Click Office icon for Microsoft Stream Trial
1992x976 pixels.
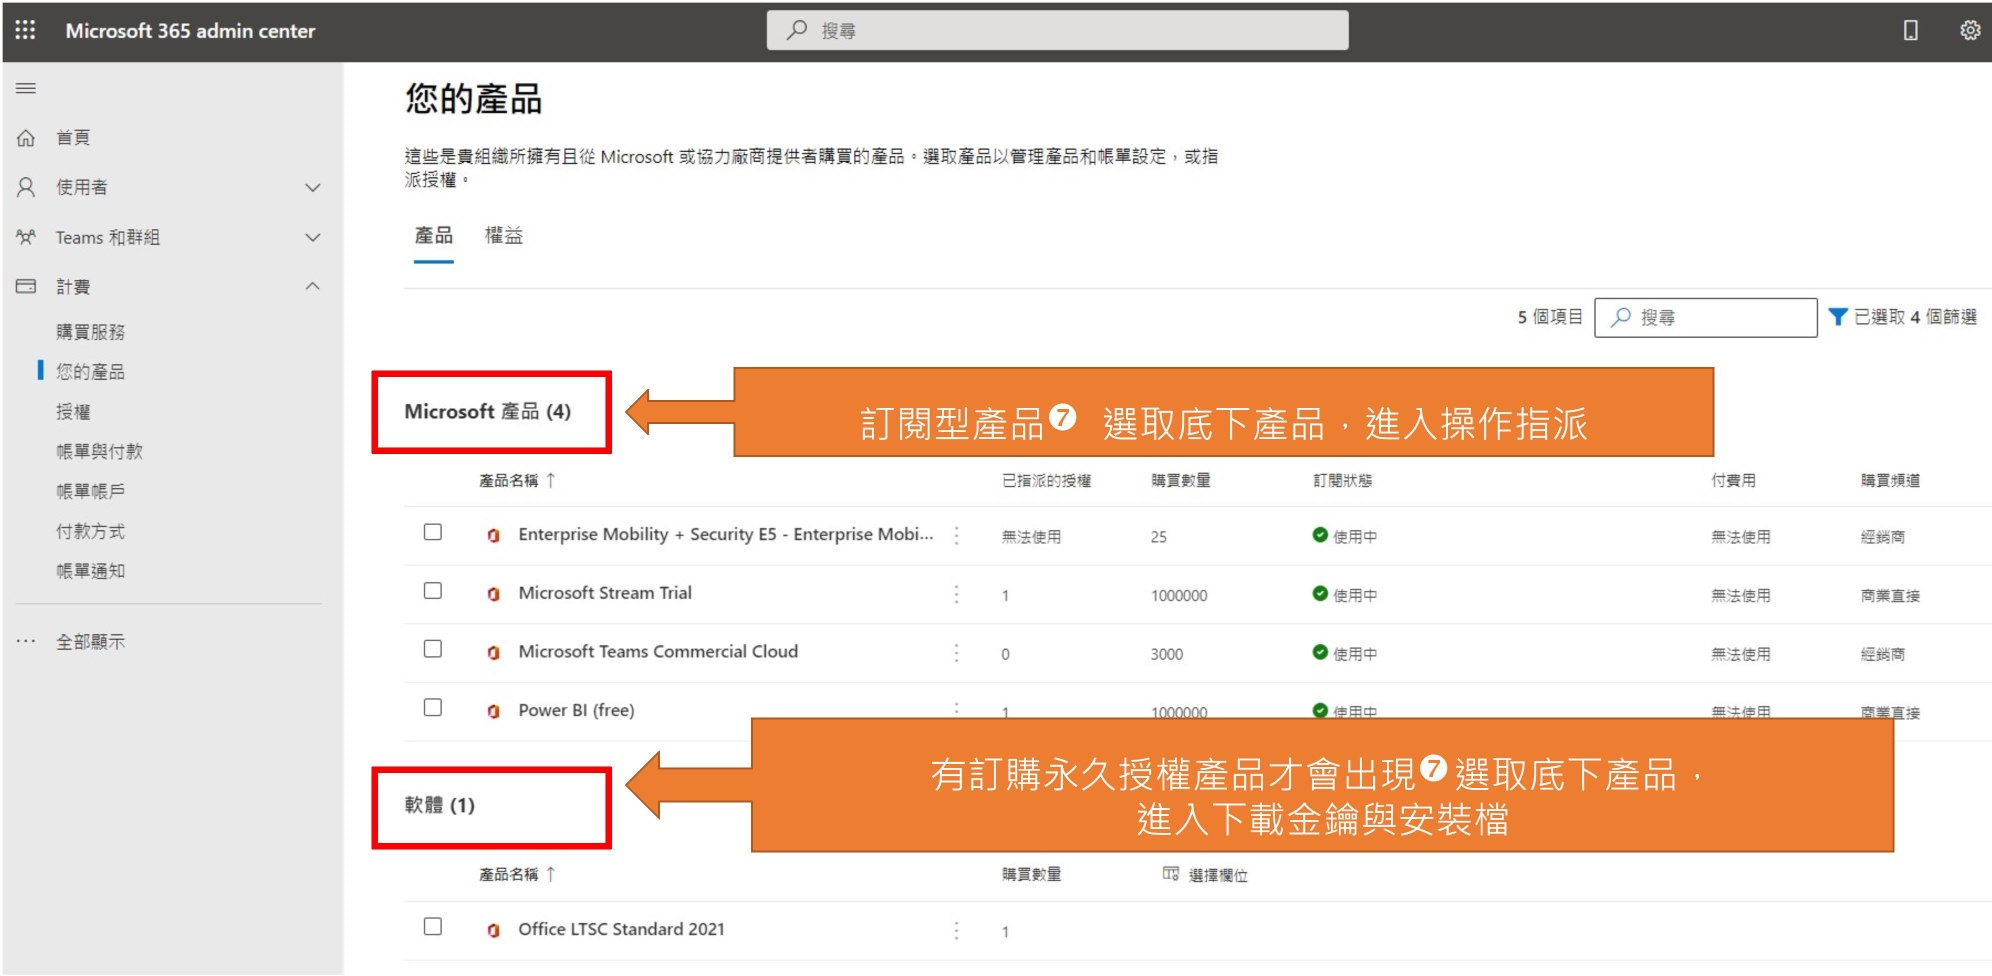click(493, 594)
